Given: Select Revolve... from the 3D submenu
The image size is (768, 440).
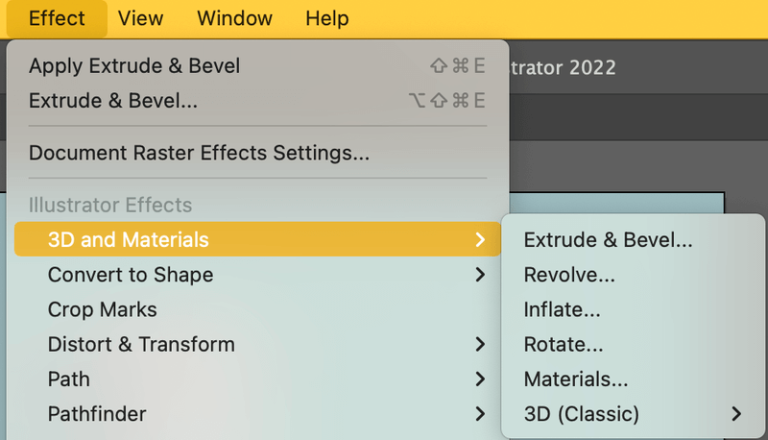Looking at the screenshot, I should click(569, 275).
